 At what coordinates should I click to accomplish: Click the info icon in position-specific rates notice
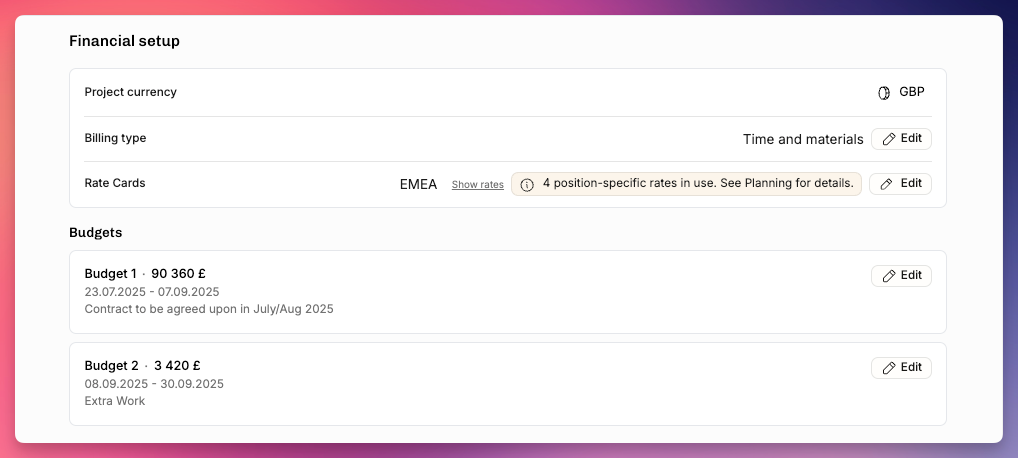527,184
